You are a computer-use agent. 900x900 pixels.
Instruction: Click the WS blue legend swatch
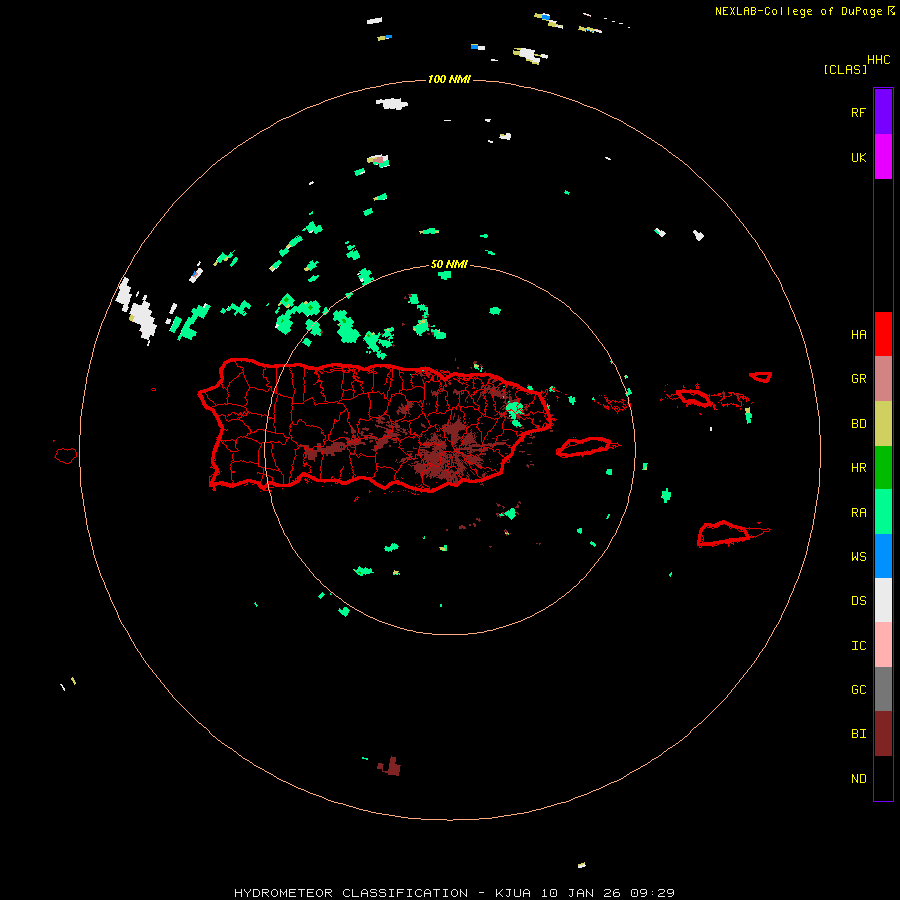[883, 556]
